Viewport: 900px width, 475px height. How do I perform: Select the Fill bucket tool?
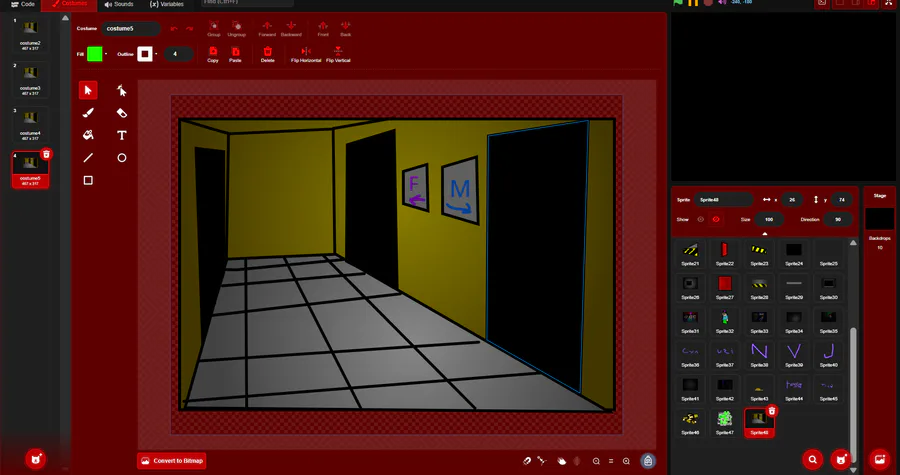pos(88,135)
